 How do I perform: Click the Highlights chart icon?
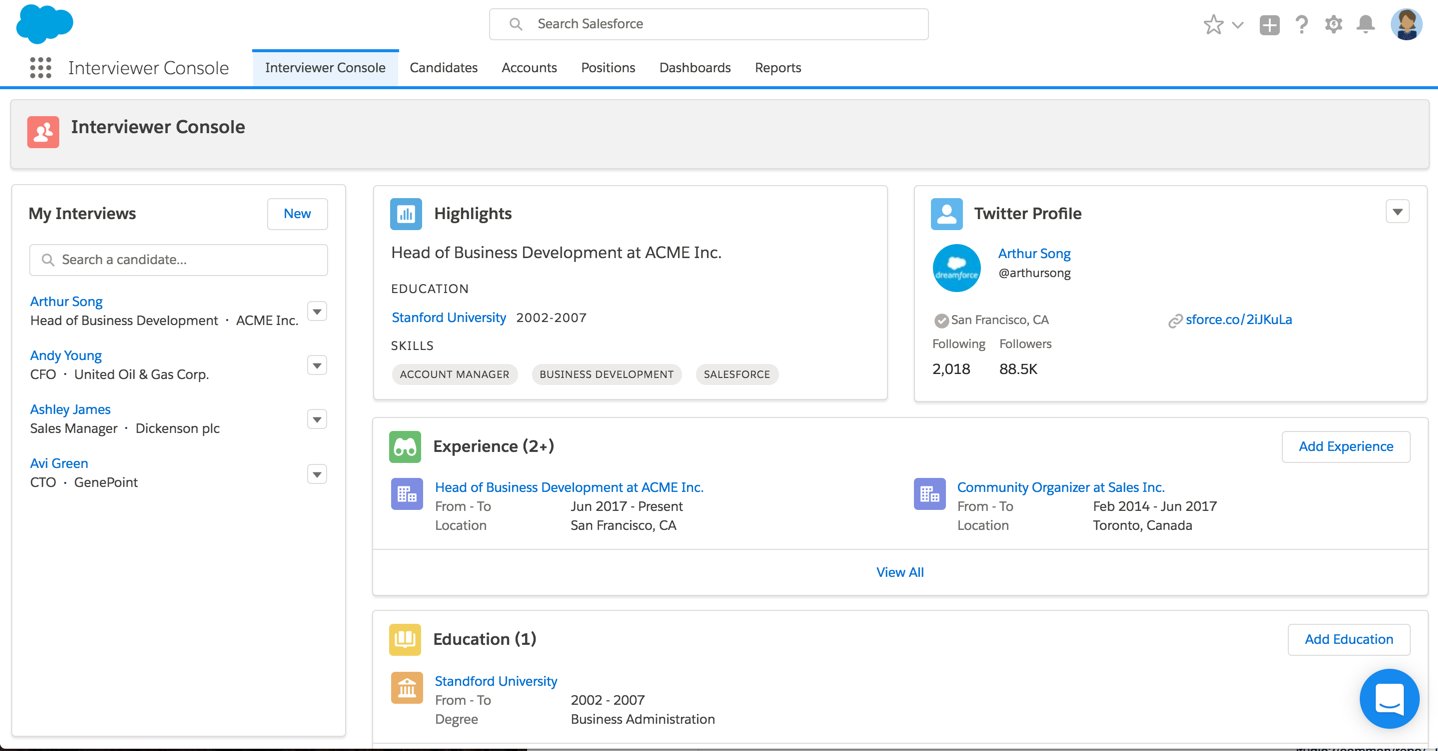[406, 213]
